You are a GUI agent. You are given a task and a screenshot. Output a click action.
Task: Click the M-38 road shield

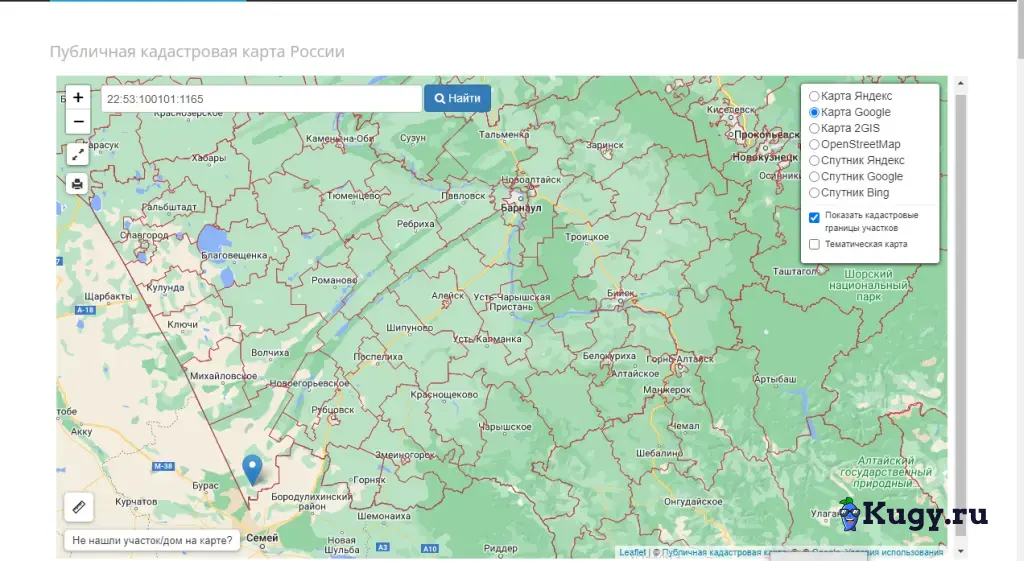[163, 466]
